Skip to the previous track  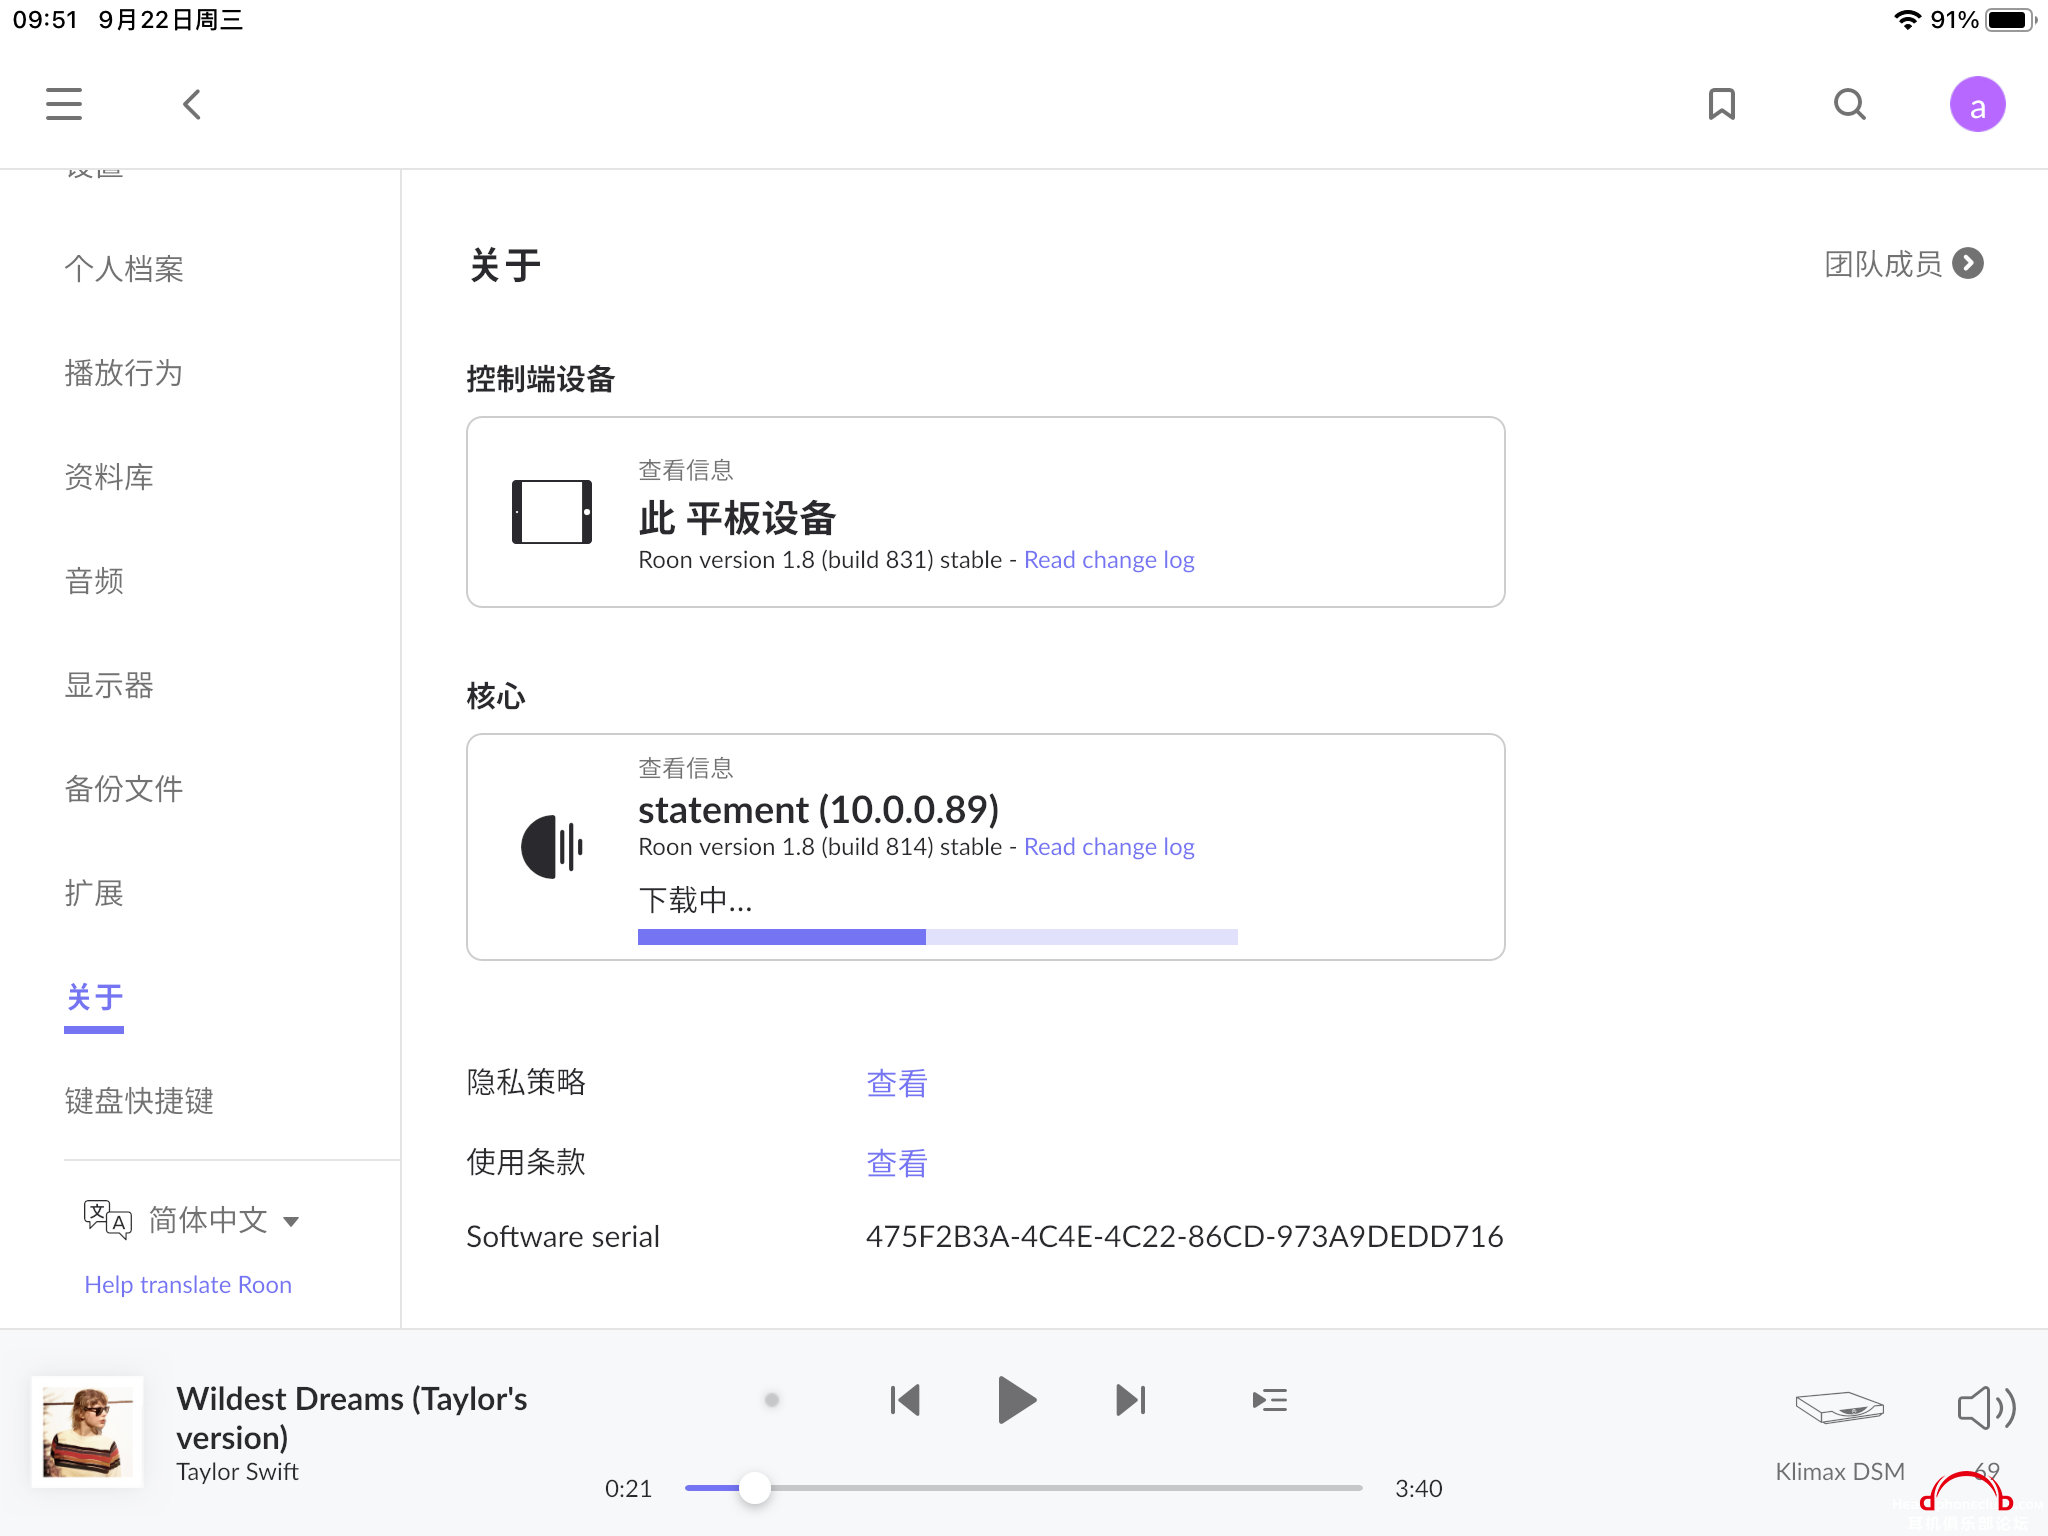pos(905,1400)
